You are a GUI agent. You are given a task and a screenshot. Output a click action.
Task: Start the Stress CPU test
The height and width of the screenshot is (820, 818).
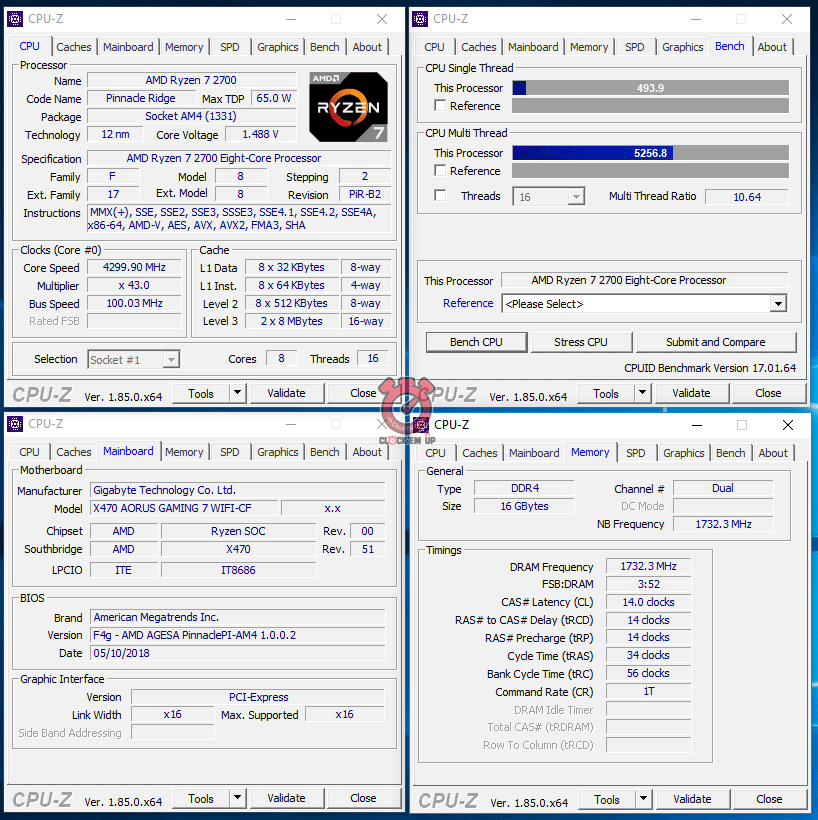pos(581,342)
